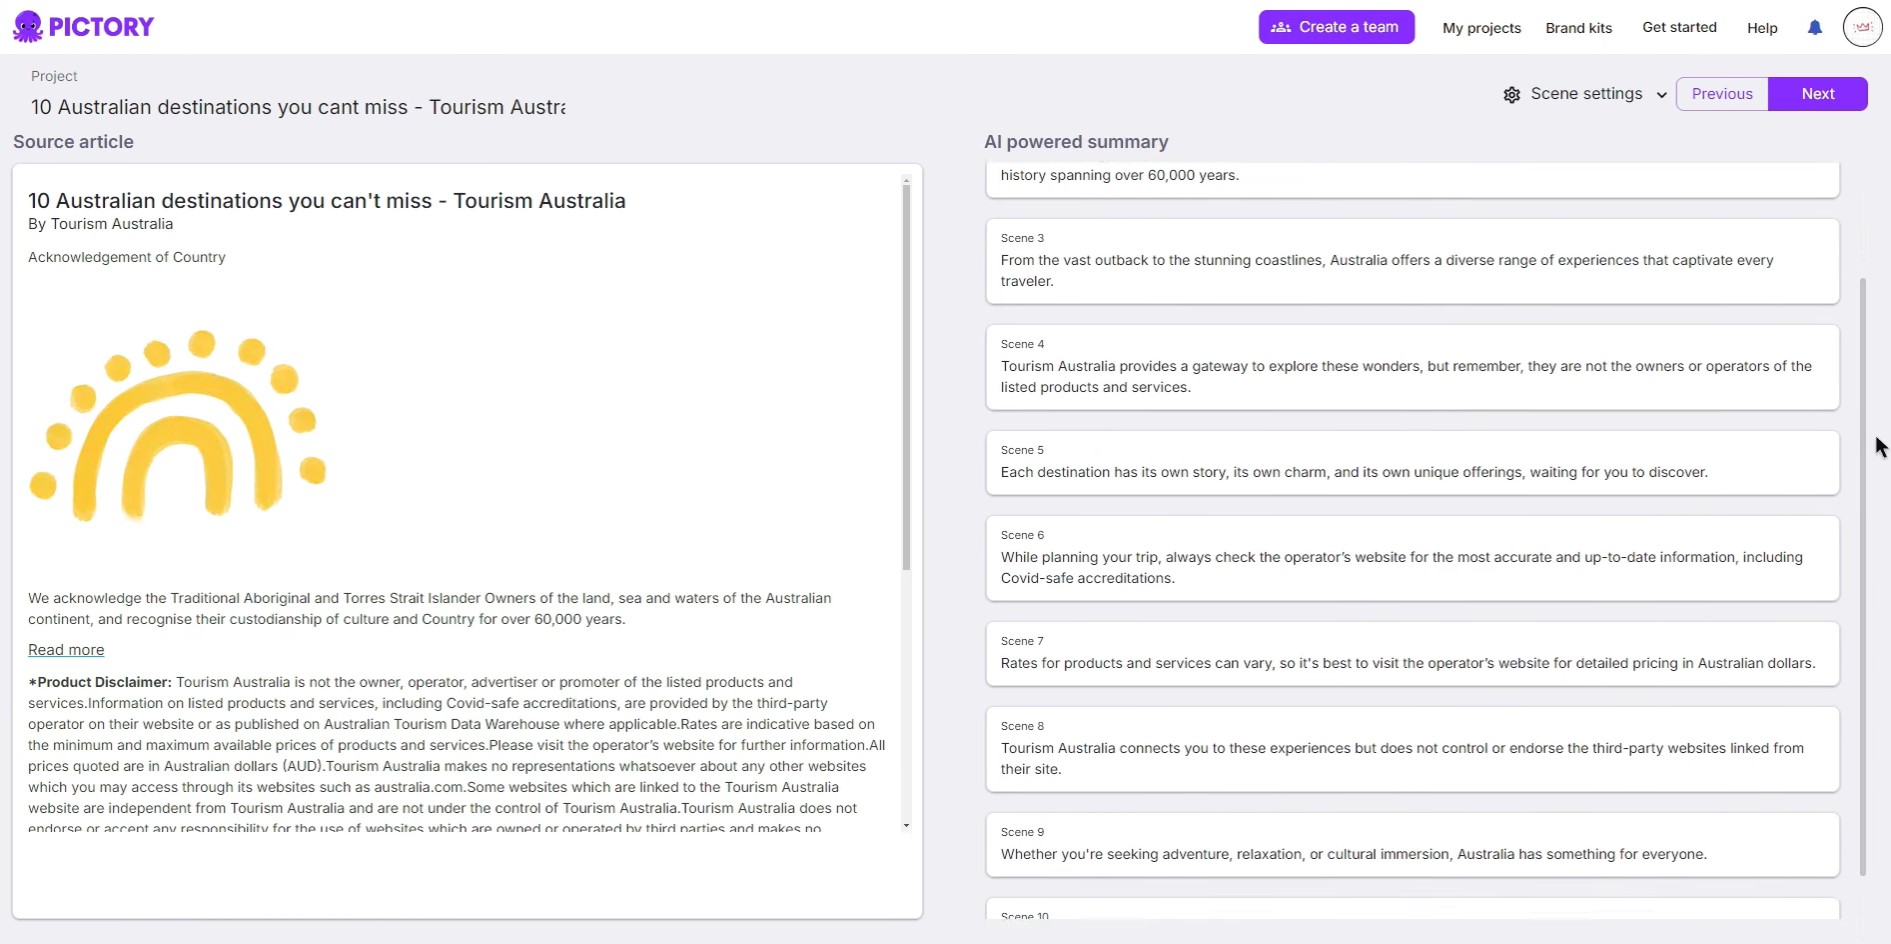Screen dimensions: 1891x944
Task: Click the user avatar in the top bar
Action: 1862,27
